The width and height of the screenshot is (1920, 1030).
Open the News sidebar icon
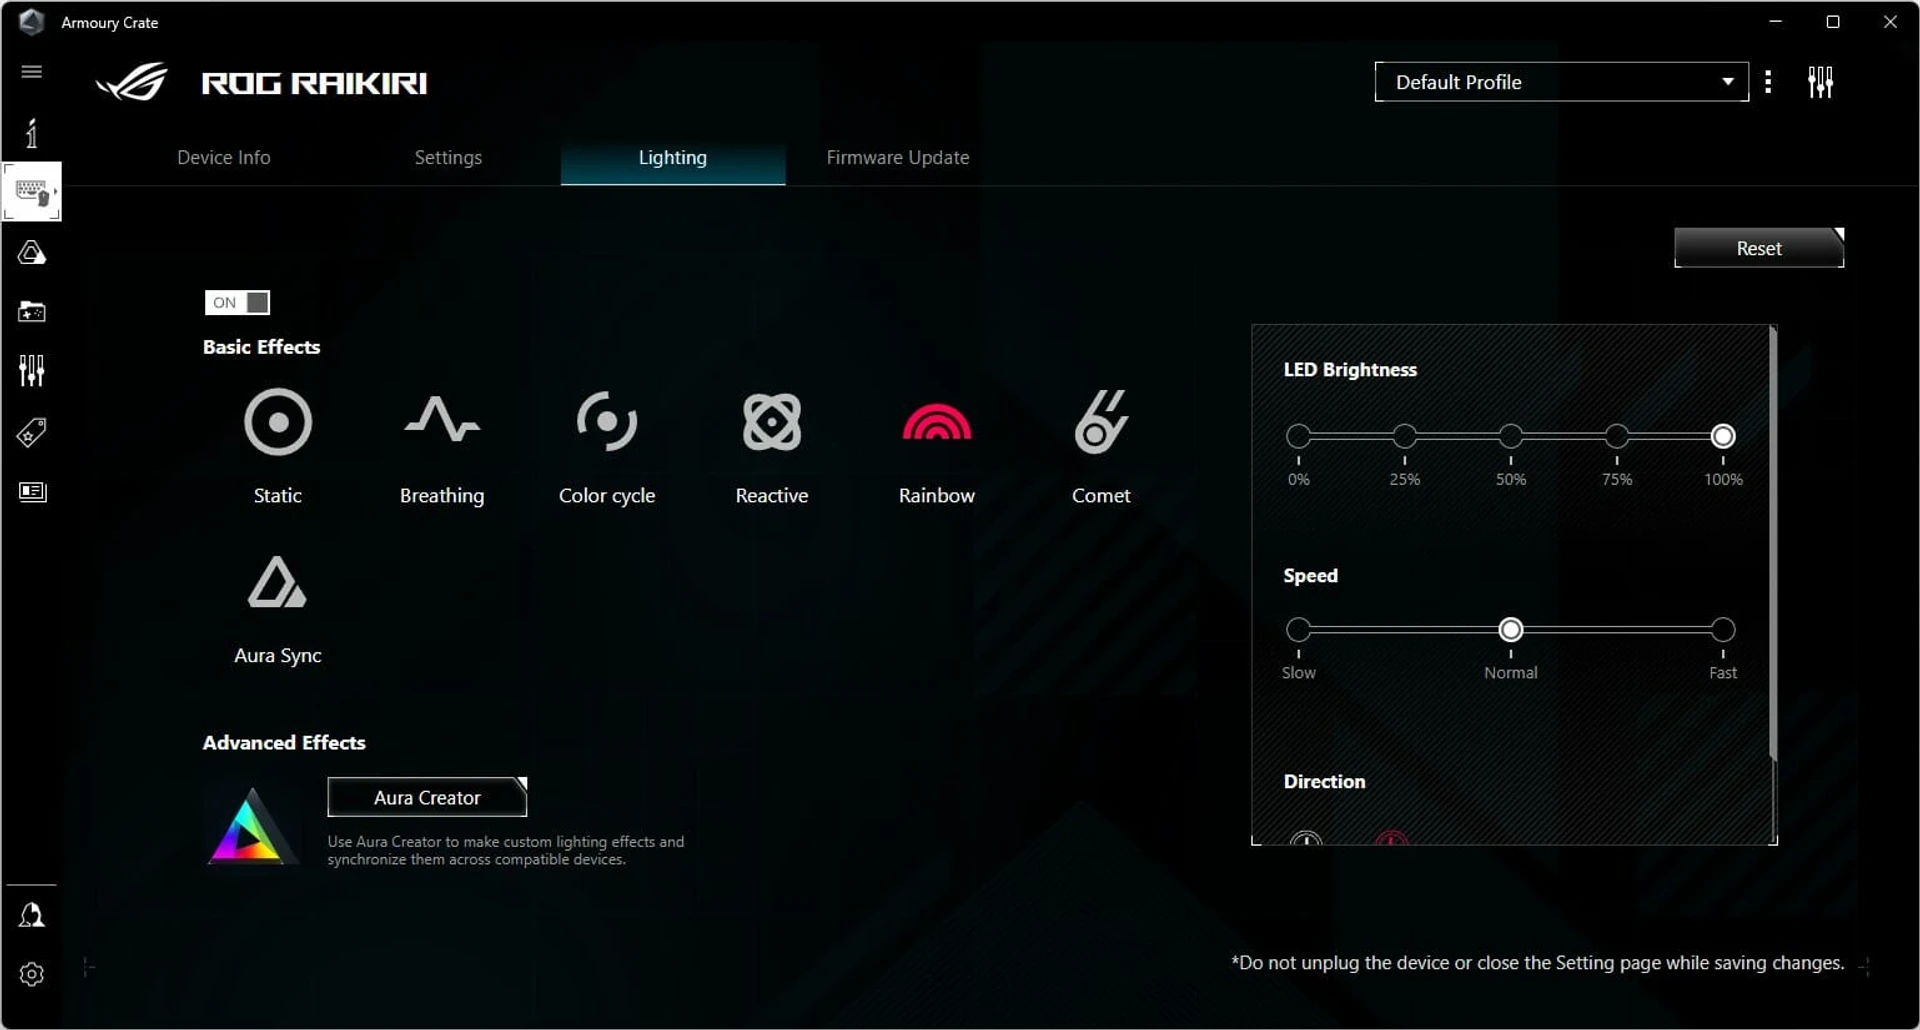click(x=32, y=492)
